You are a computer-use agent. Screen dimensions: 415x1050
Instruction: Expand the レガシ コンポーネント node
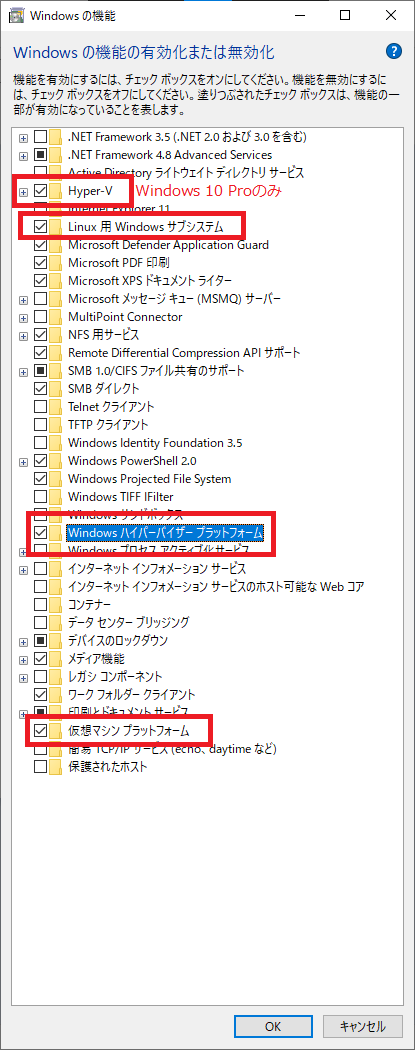pyautogui.click(x=23, y=678)
